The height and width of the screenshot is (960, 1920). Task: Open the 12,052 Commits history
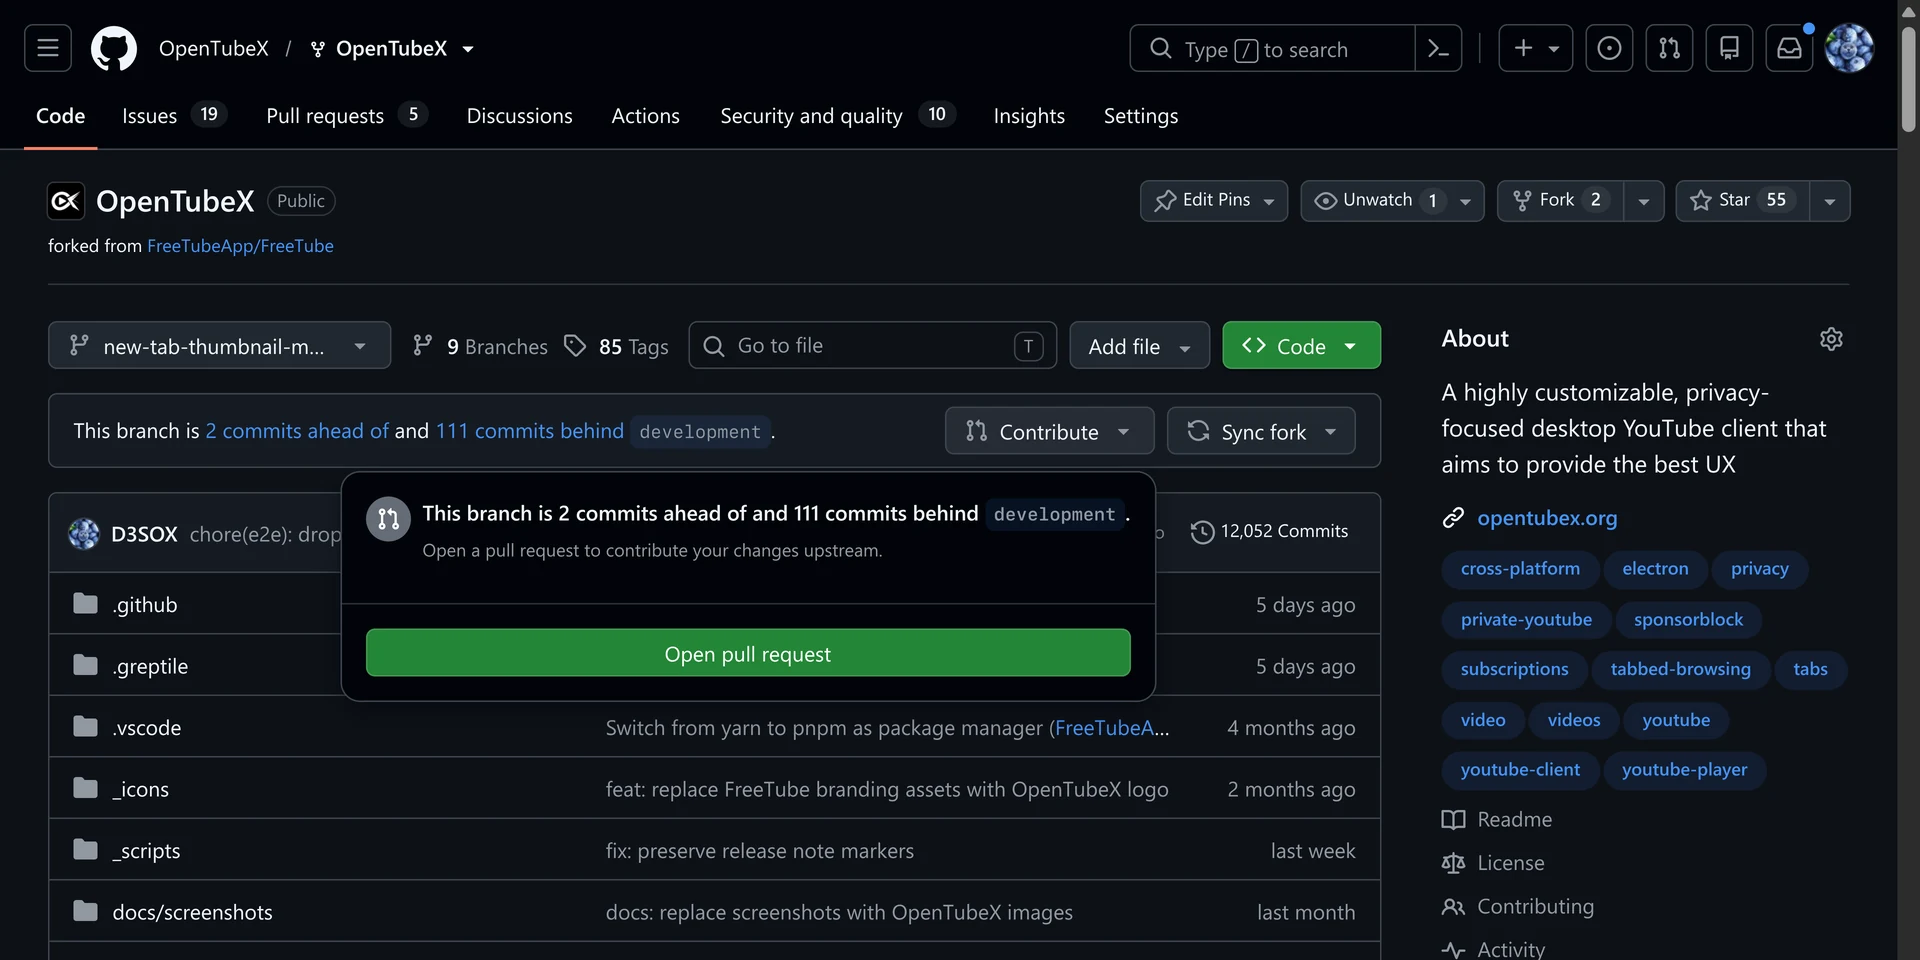click(x=1269, y=531)
